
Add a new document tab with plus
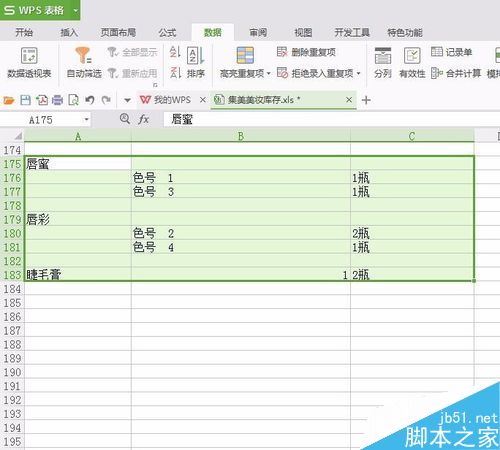[x=366, y=100]
